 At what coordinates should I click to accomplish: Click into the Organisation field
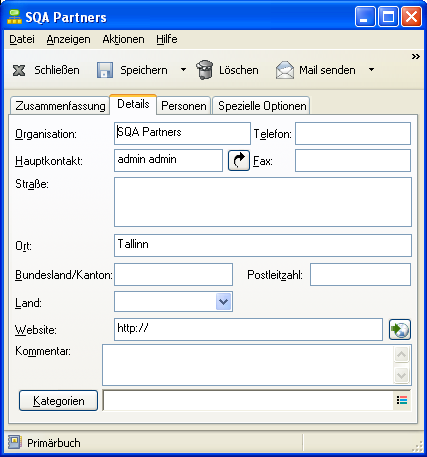tap(182, 133)
